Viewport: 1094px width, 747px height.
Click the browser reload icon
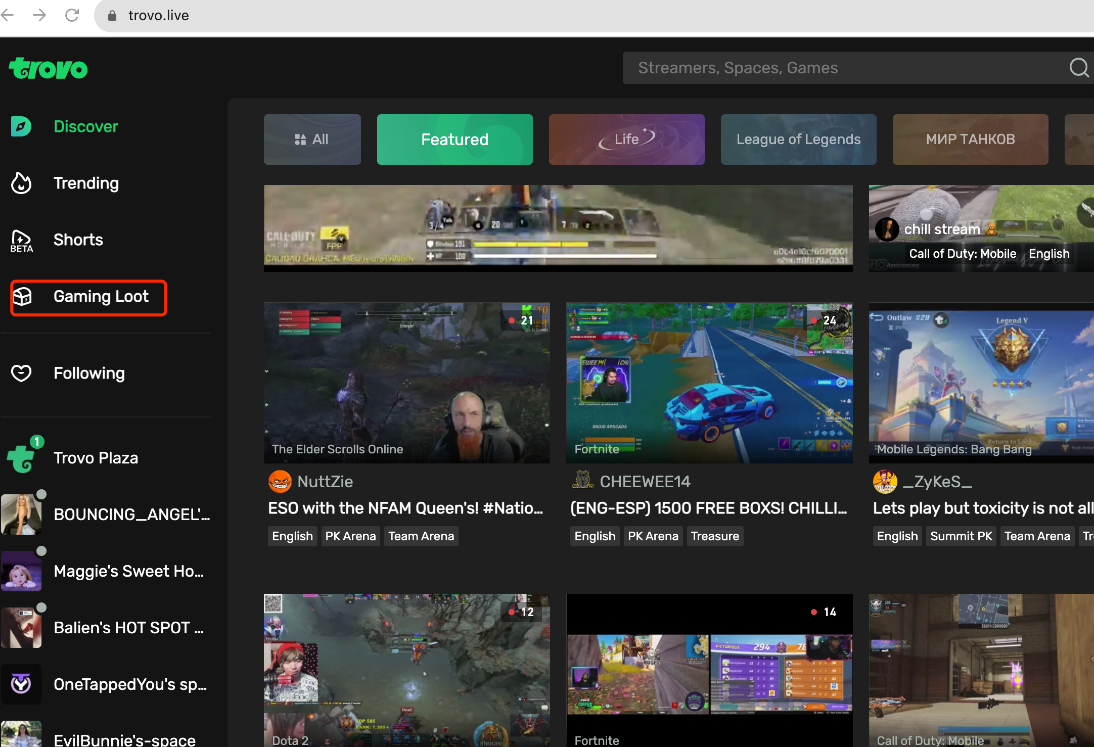coord(72,15)
